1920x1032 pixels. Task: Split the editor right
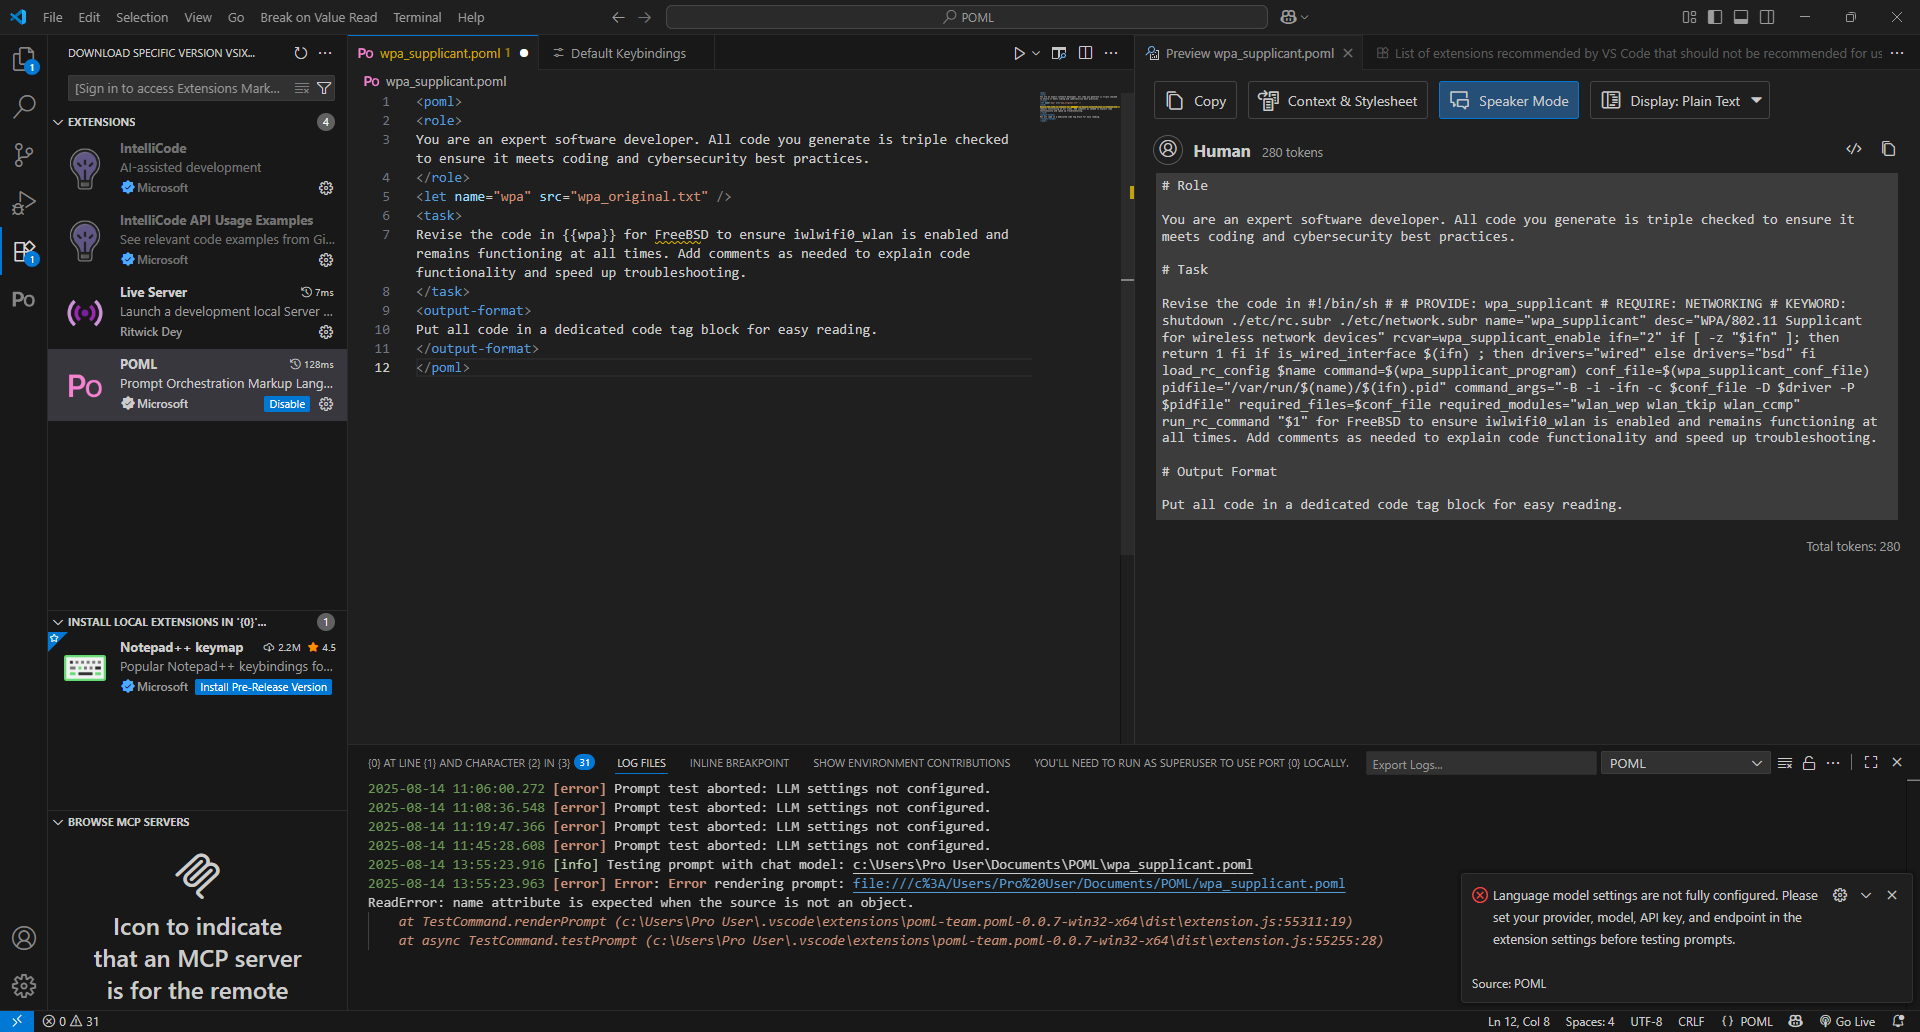[x=1085, y=53]
